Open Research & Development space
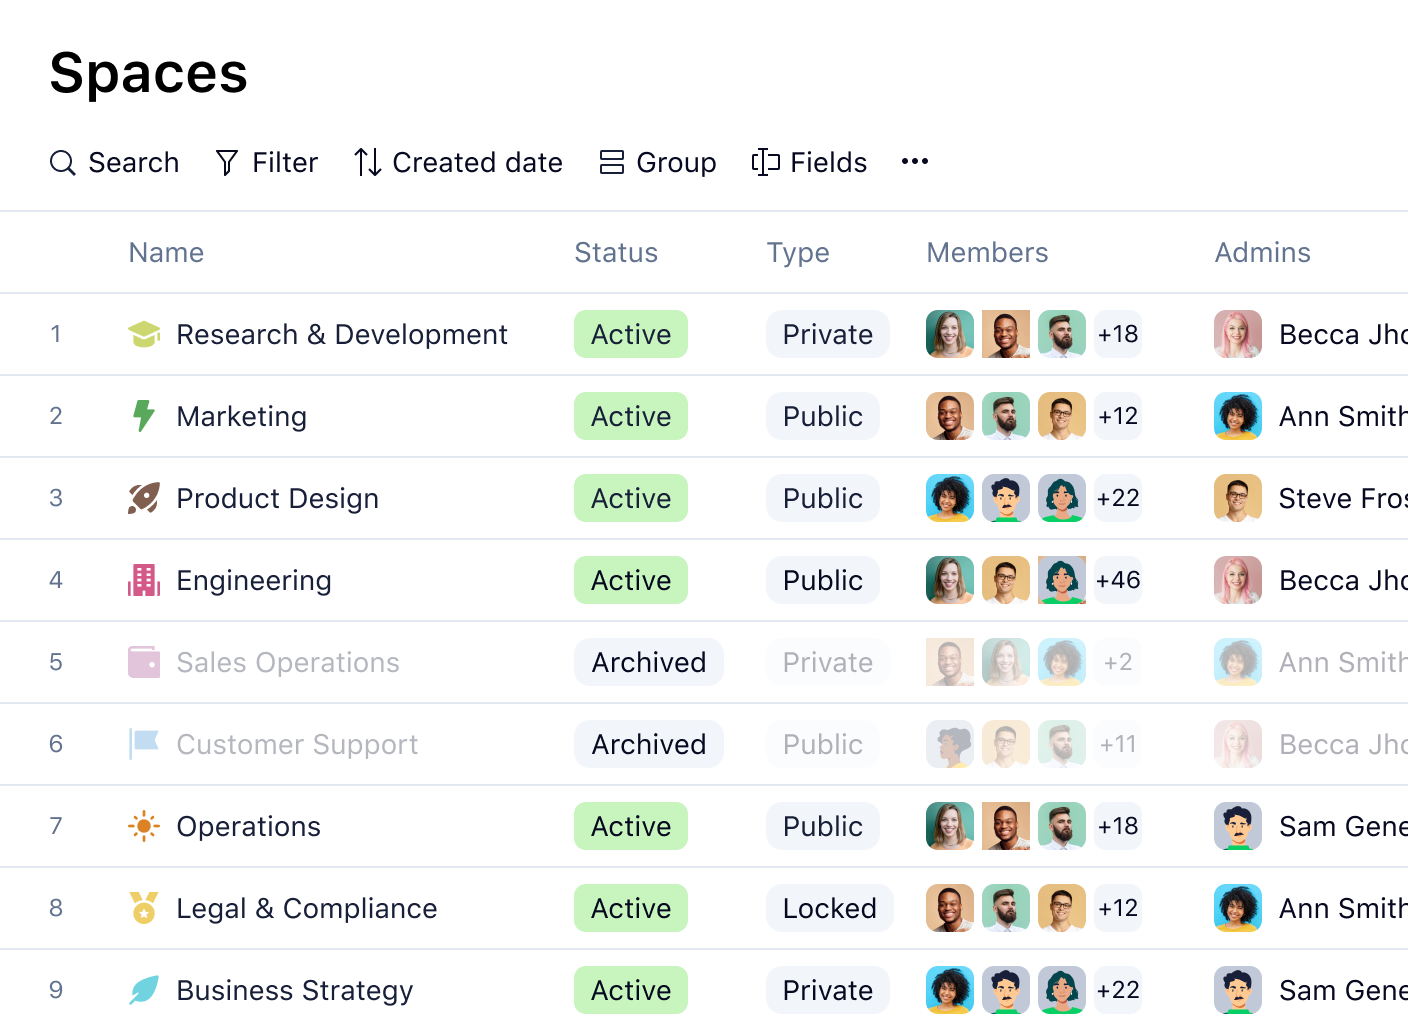This screenshot has width=1408, height=1024. 342,334
